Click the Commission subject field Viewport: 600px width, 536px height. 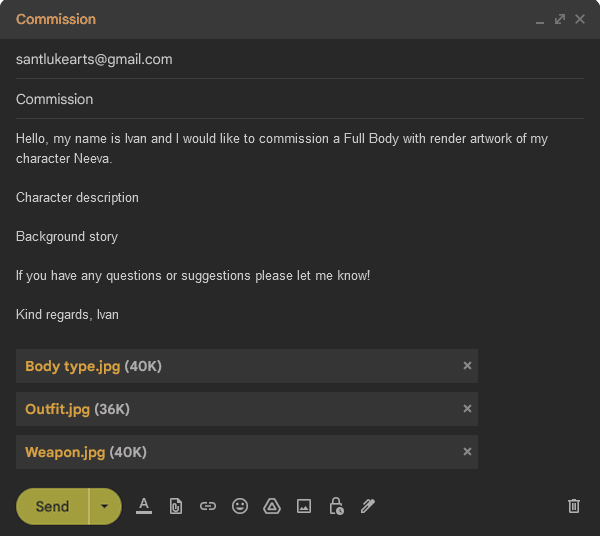pyautogui.click(x=300, y=99)
